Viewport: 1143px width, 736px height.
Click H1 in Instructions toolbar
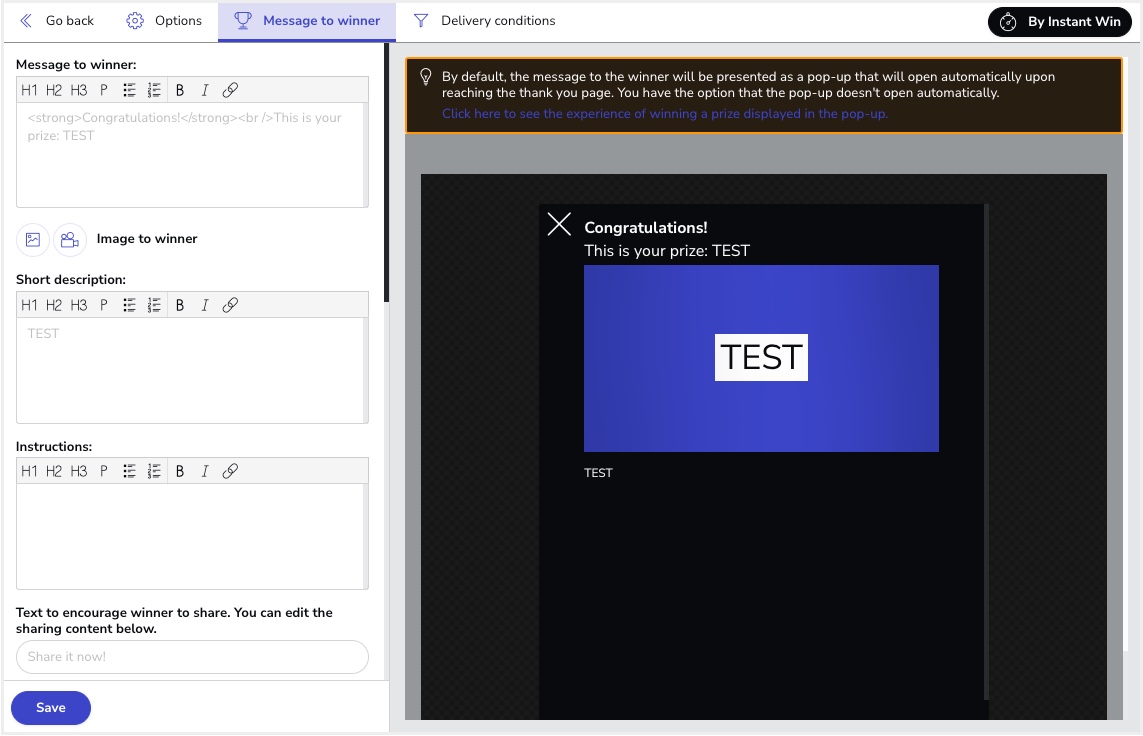click(29, 471)
